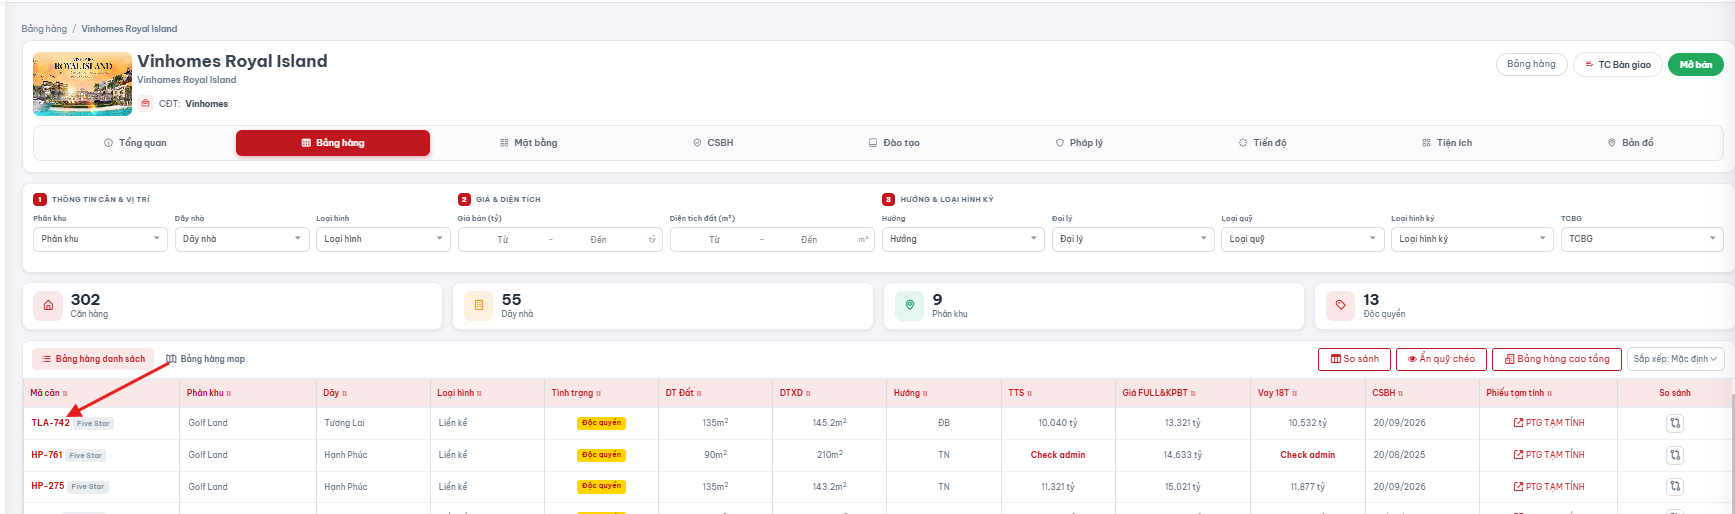Click the green Mở bán button

coord(1695,65)
